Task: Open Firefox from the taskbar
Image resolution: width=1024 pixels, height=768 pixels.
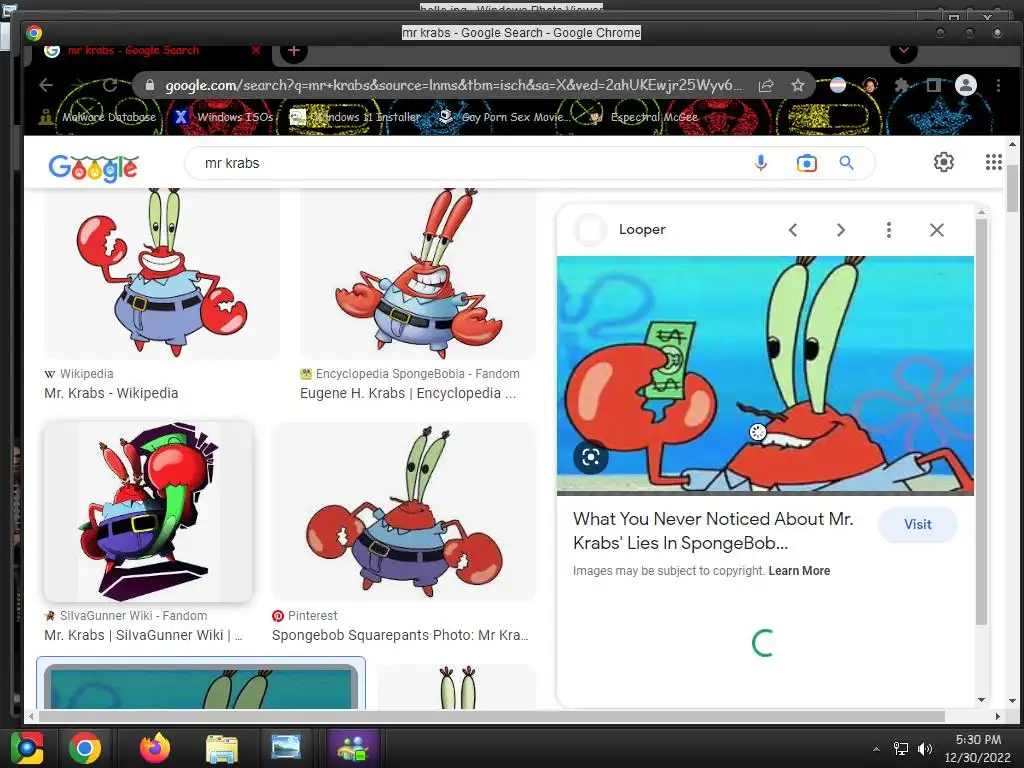Action: pos(155,748)
